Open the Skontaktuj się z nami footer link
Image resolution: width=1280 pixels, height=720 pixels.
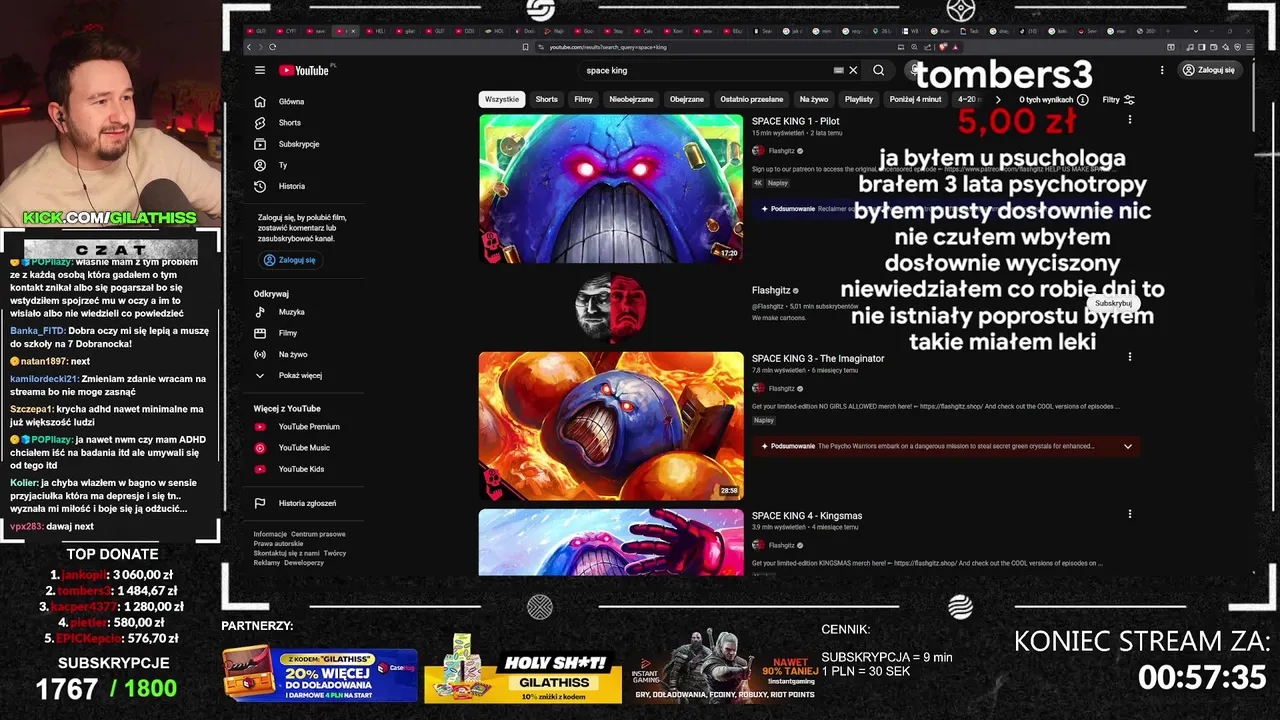[x=286, y=553]
